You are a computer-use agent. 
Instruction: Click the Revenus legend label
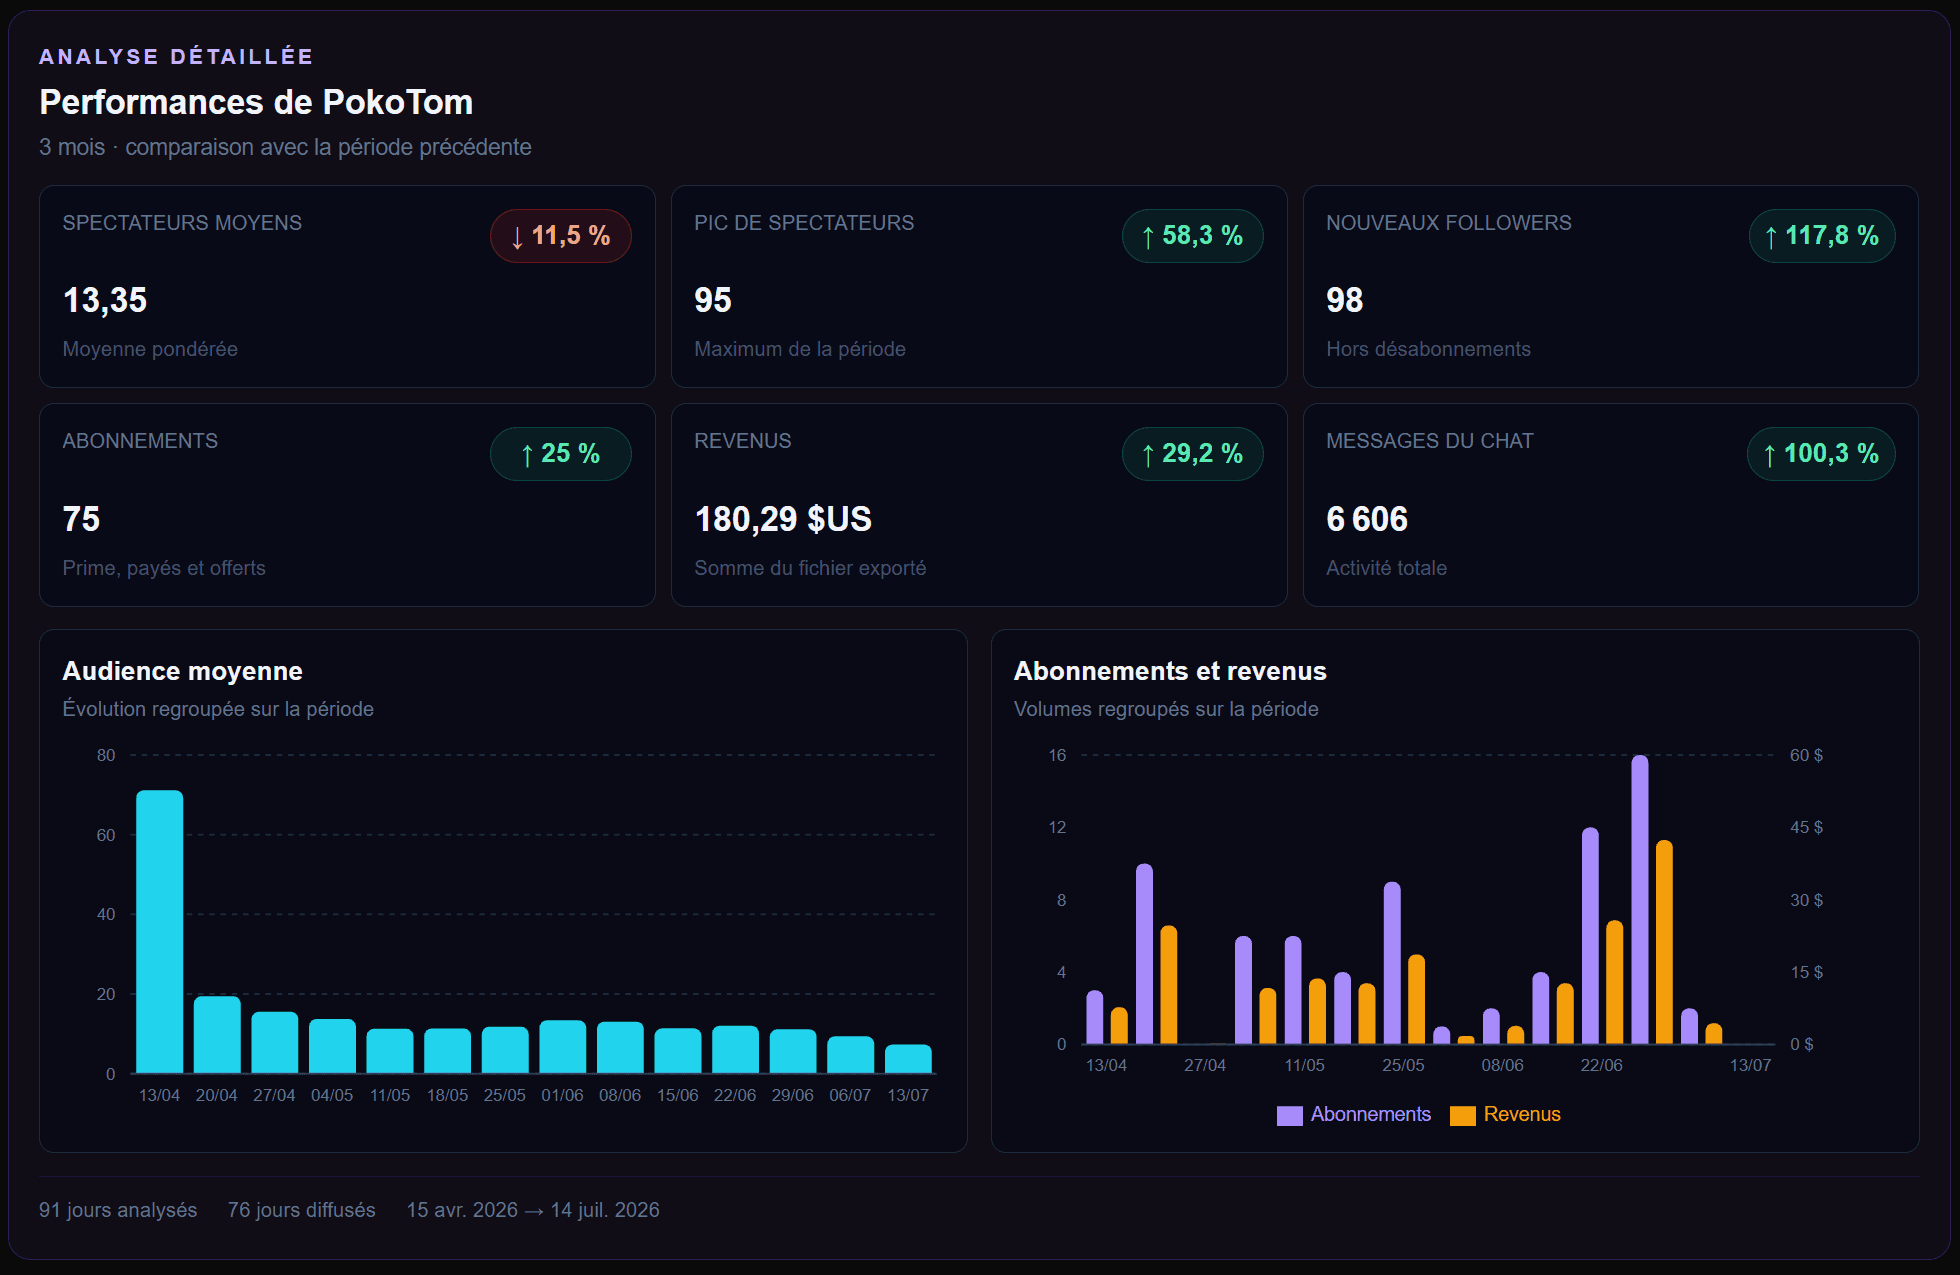click(x=1521, y=1114)
